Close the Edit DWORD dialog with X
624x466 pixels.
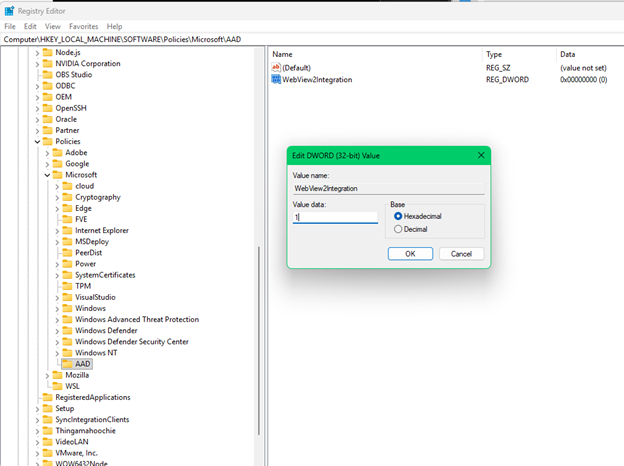(481, 155)
